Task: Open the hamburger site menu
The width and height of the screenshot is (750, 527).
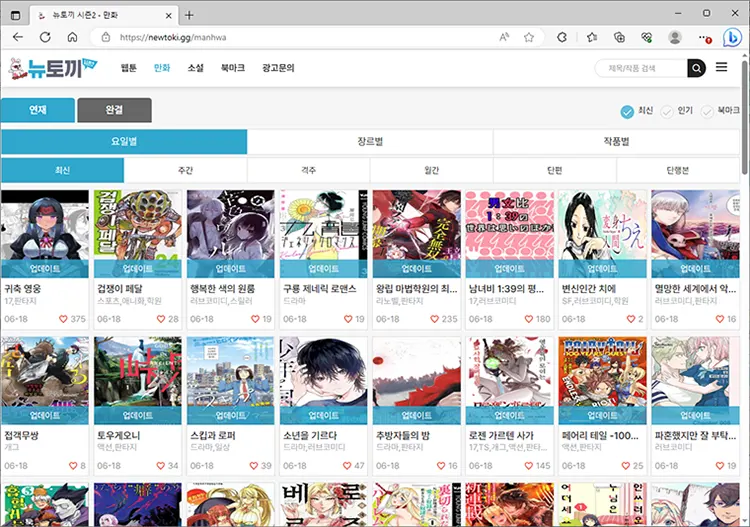Action: click(721, 67)
